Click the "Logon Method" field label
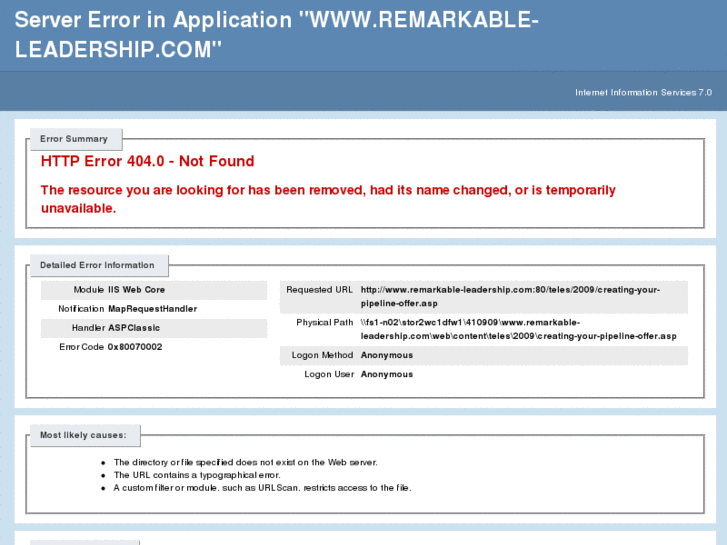The width and height of the screenshot is (727, 545). [322, 355]
